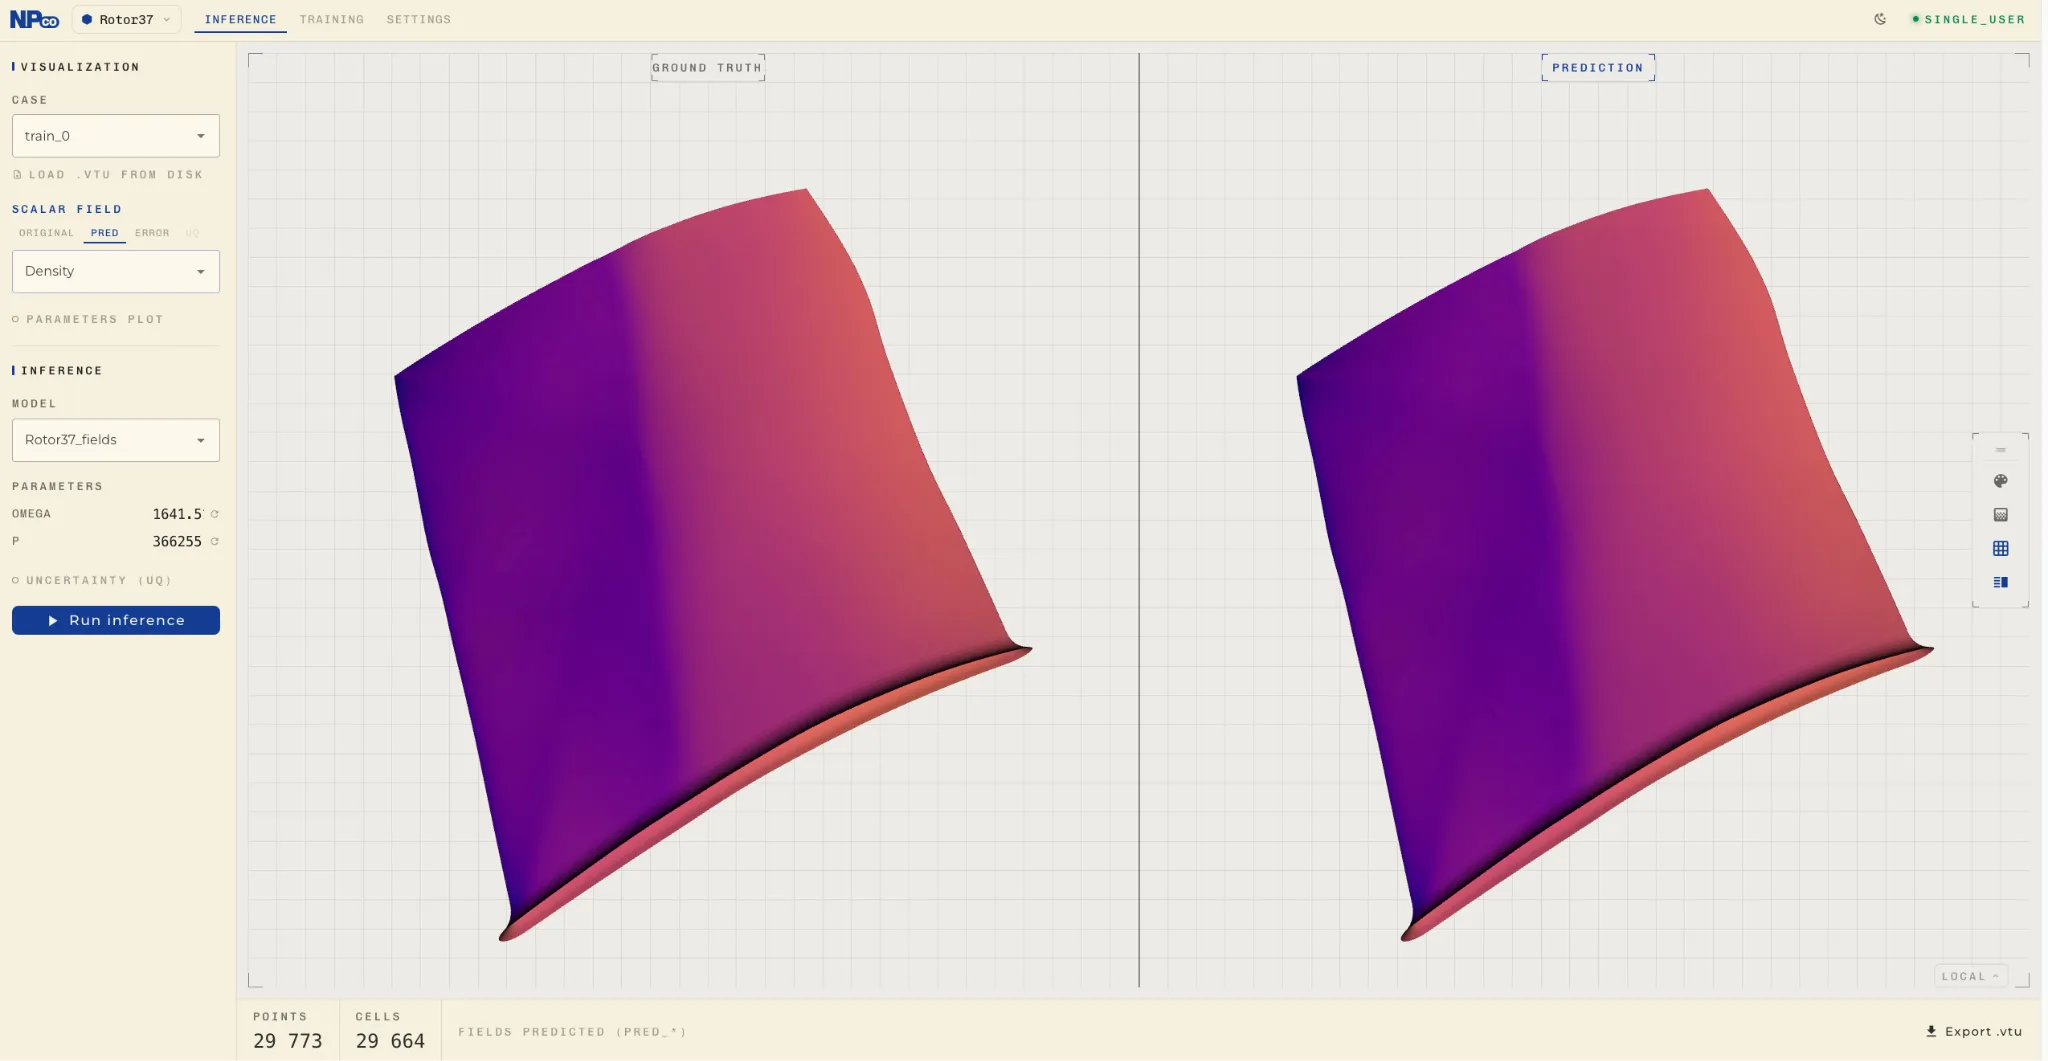Open the LOCAL scale dropdown
2048x1061 pixels.
click(1970, 976)
